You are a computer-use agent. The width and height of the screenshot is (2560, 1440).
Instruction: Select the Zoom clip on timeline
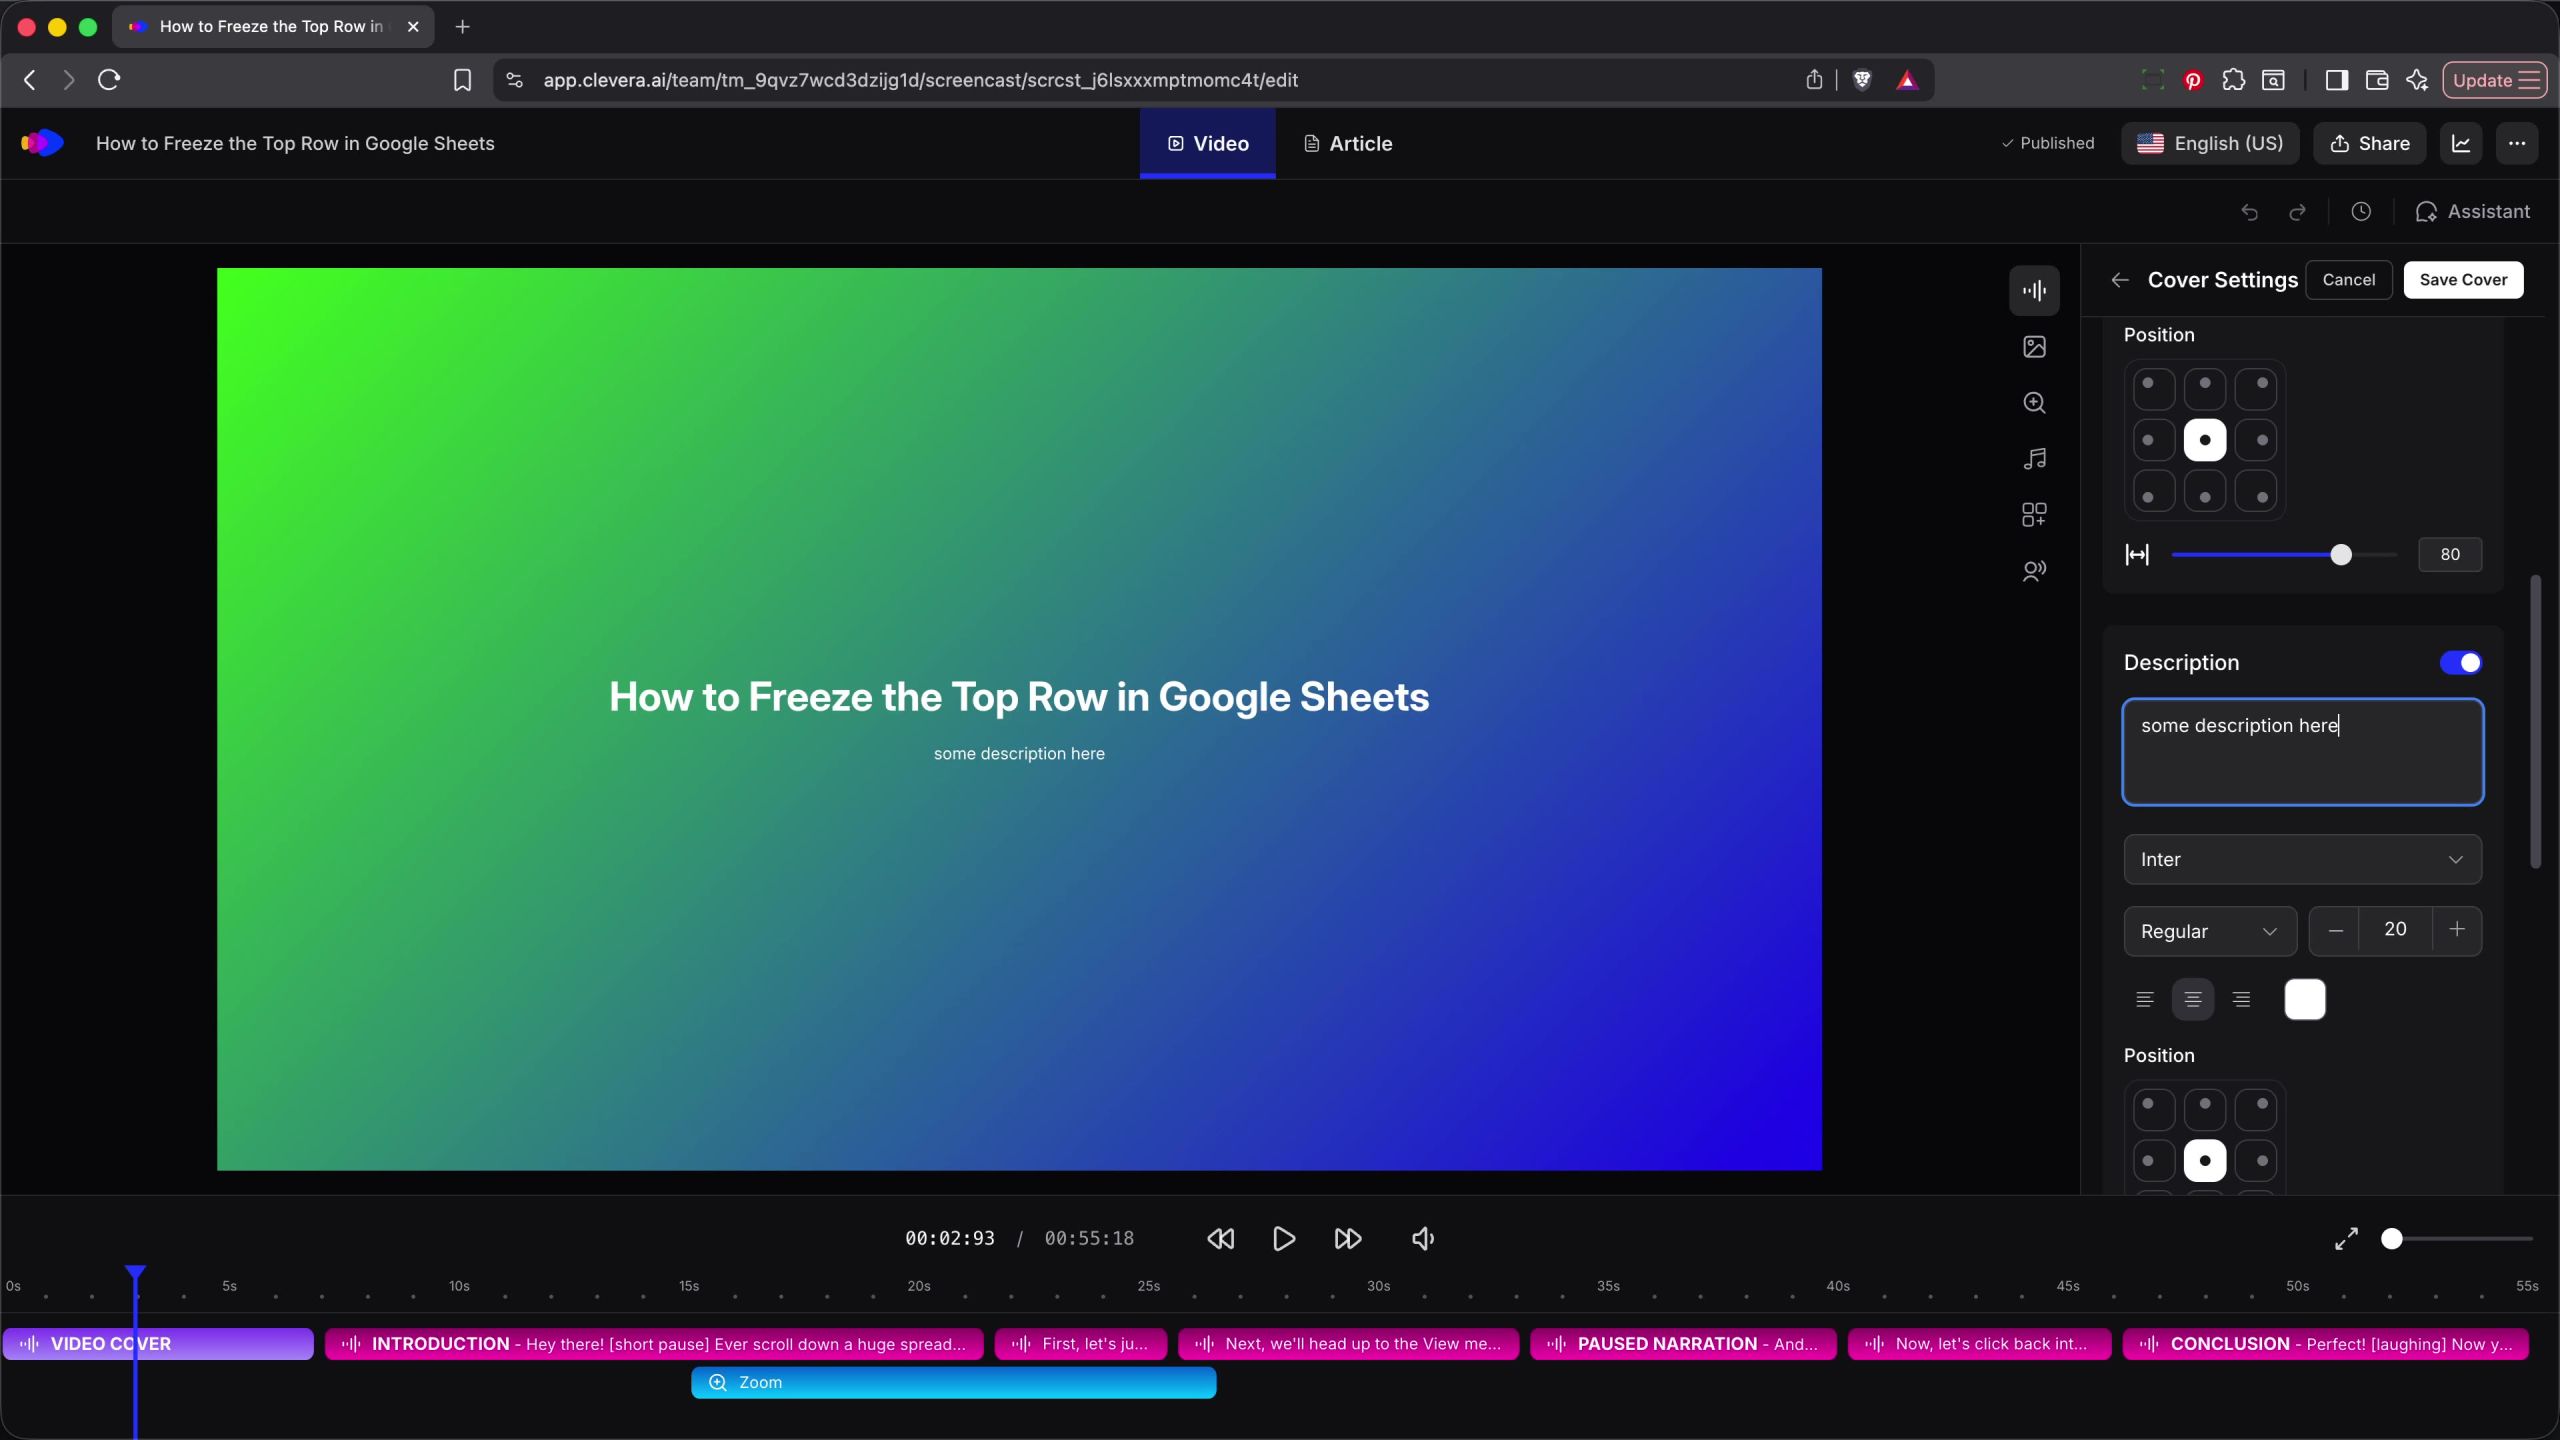point(953,1383)
